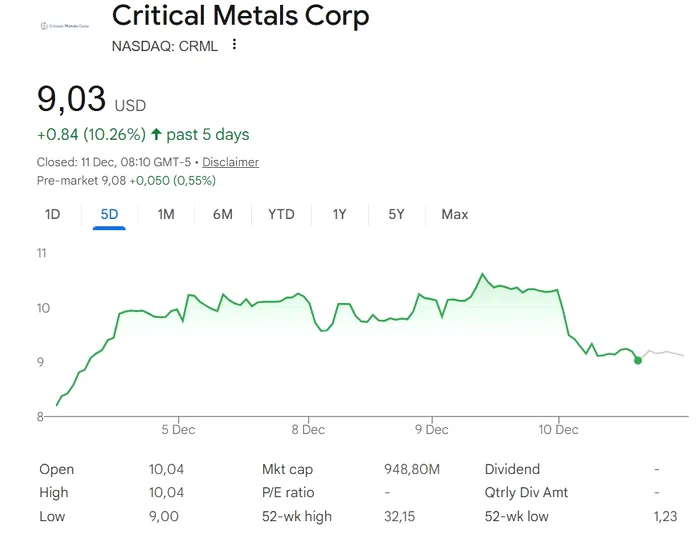Screen dimensions: 700x538
Task: Select the 5Y time range tab
Action: click(x=396, y=214)
